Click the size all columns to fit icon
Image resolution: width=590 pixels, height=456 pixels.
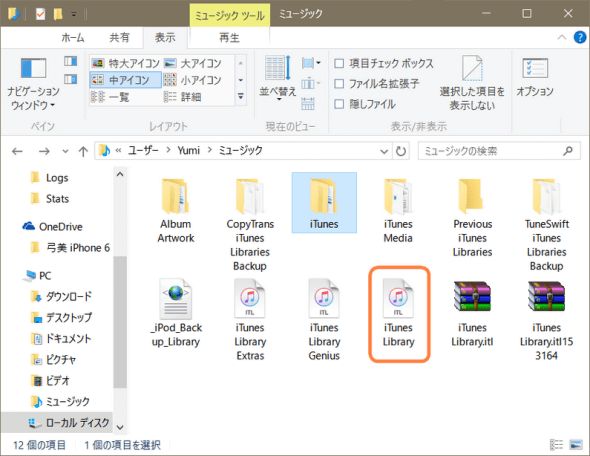point(308,103)
